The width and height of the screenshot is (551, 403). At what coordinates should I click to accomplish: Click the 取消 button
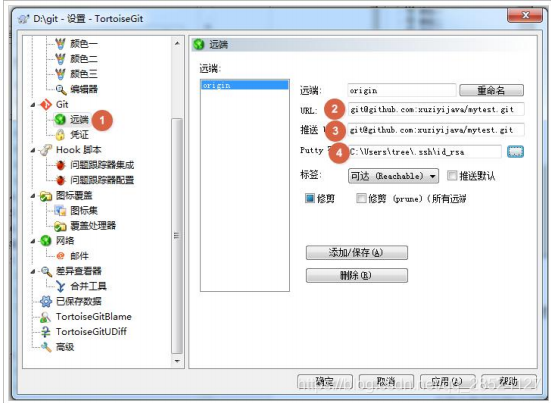click(386, 382)
